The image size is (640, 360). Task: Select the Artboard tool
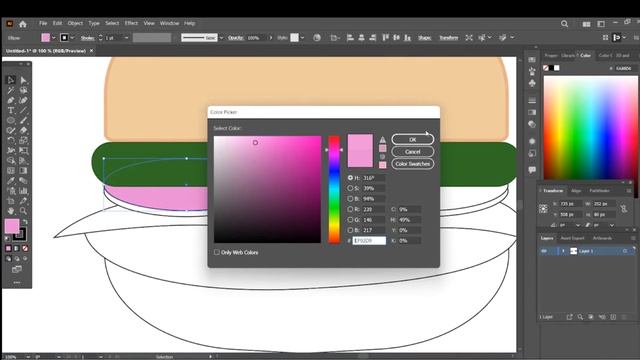click(11, 201)
